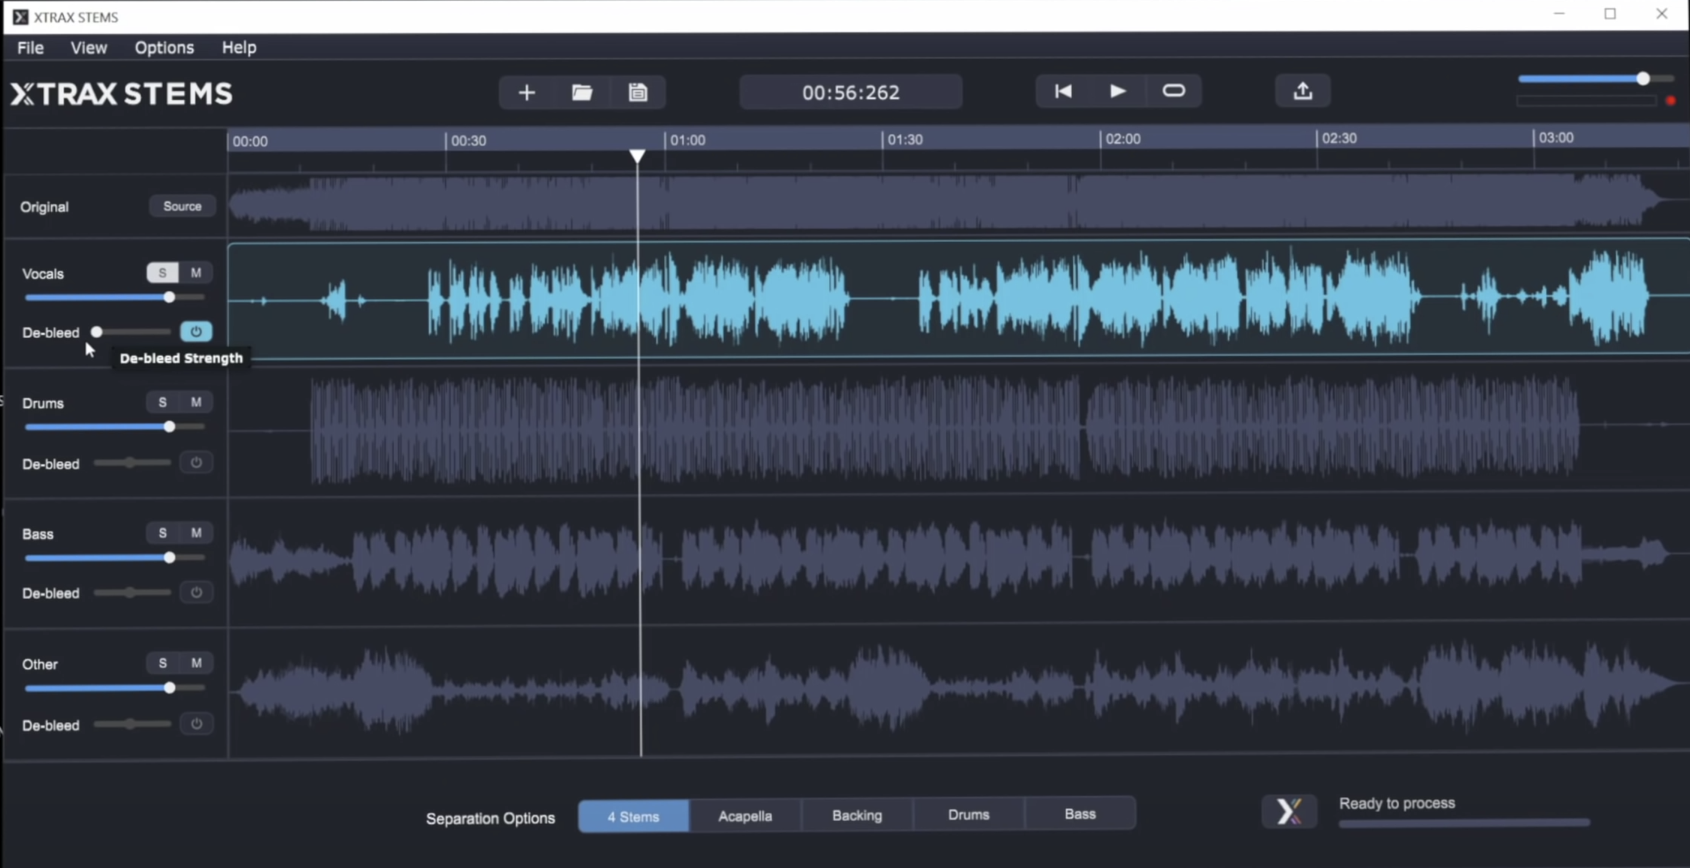
Task: Mute the Bass track
Action: 196,533
